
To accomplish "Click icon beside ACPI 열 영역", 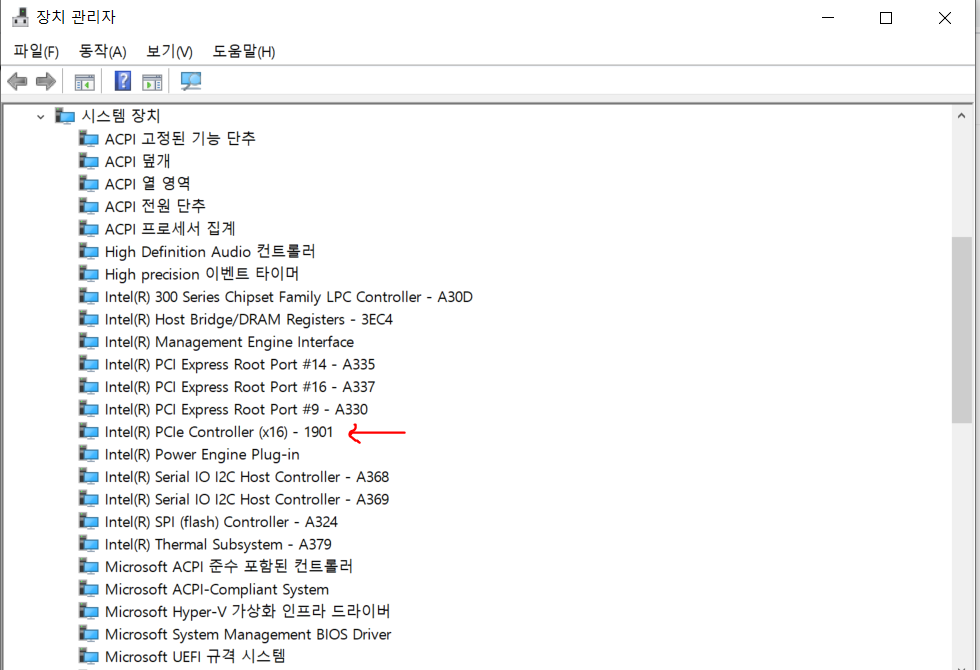I will click(89, 183).
